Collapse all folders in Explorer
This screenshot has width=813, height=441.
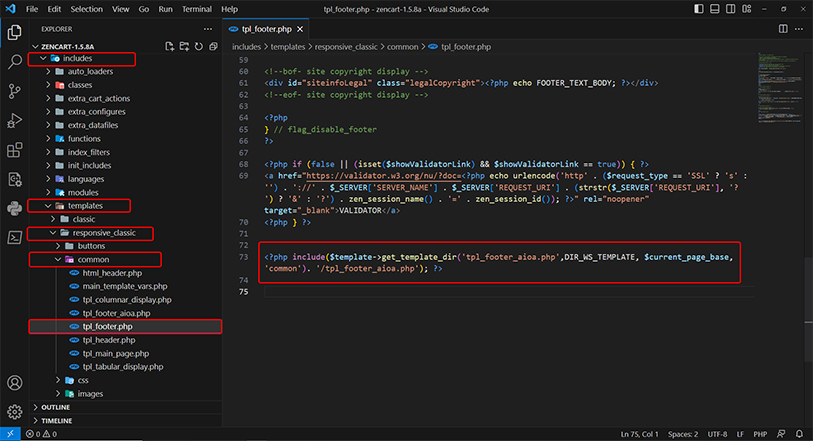tap(213, 47)
